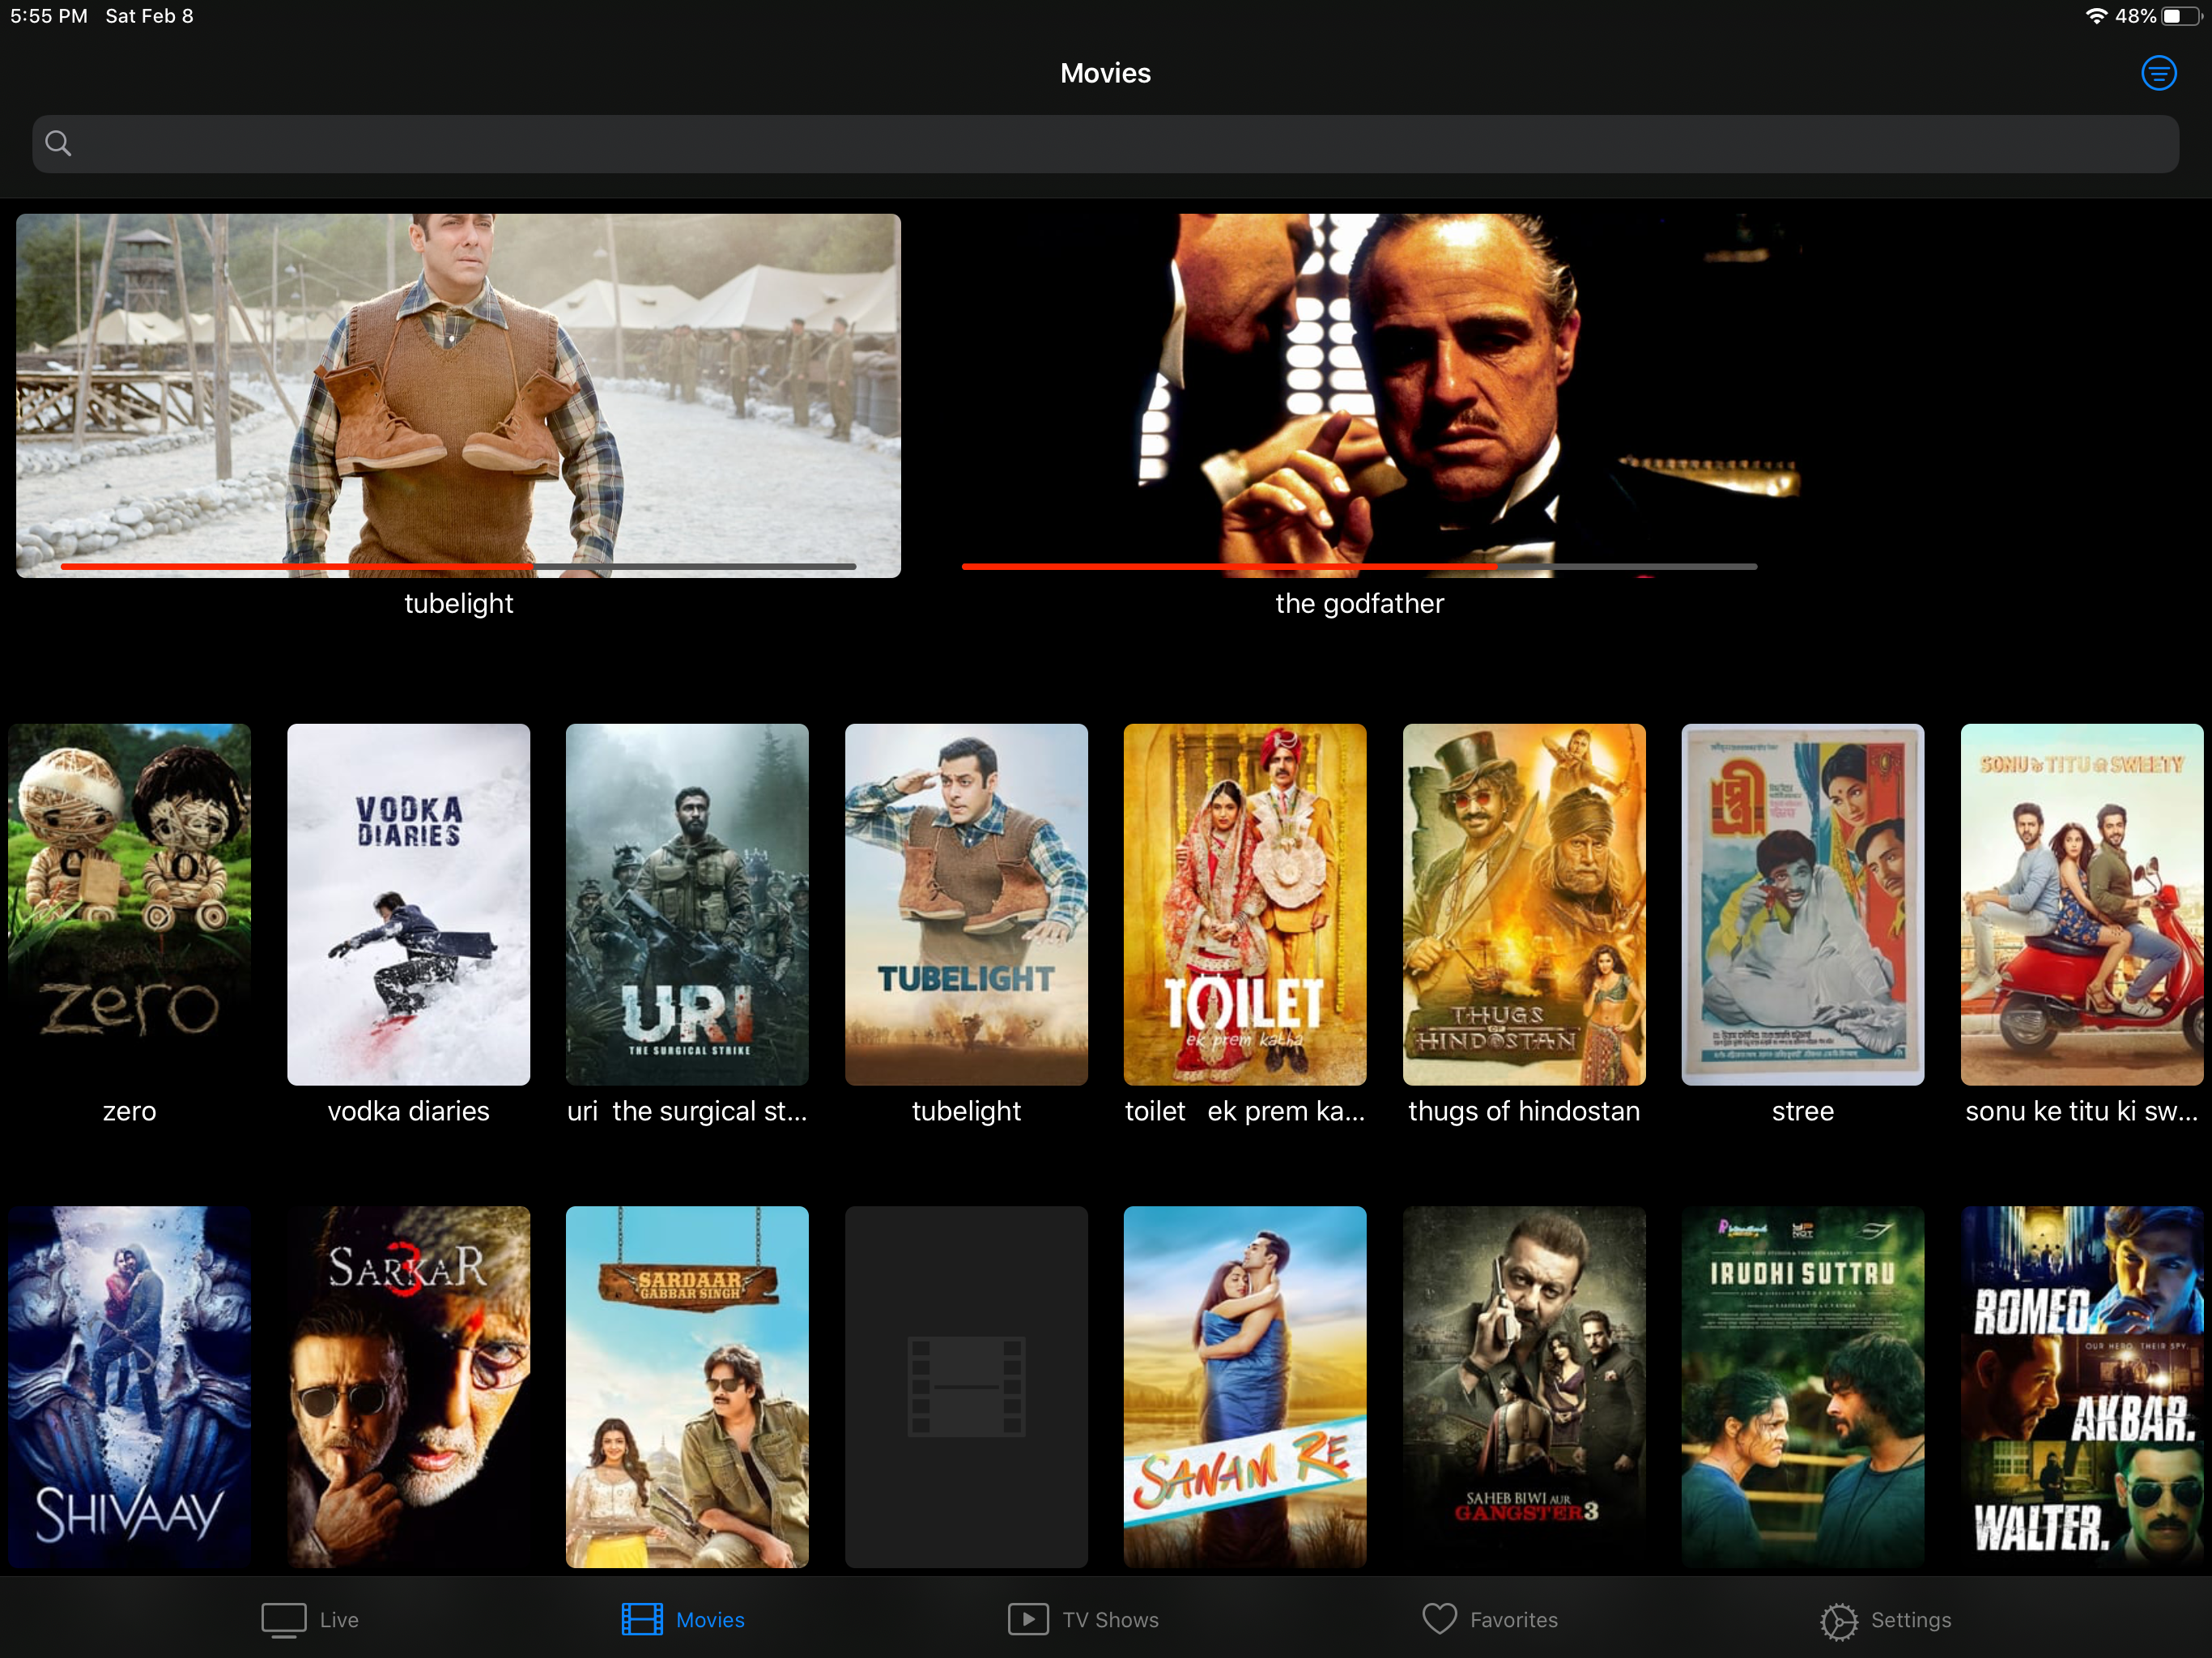Open the Settings gear icon
Image resolution: width=2212 pixels, height=1658 pixels.
point(1838,1620)
